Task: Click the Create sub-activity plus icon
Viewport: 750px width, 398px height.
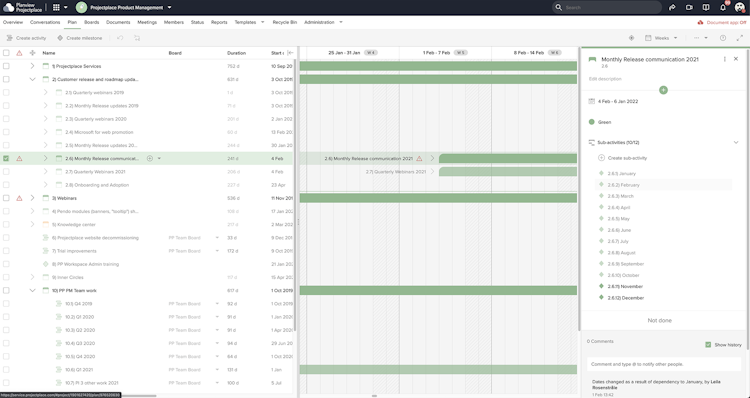Action: [601, 158]
